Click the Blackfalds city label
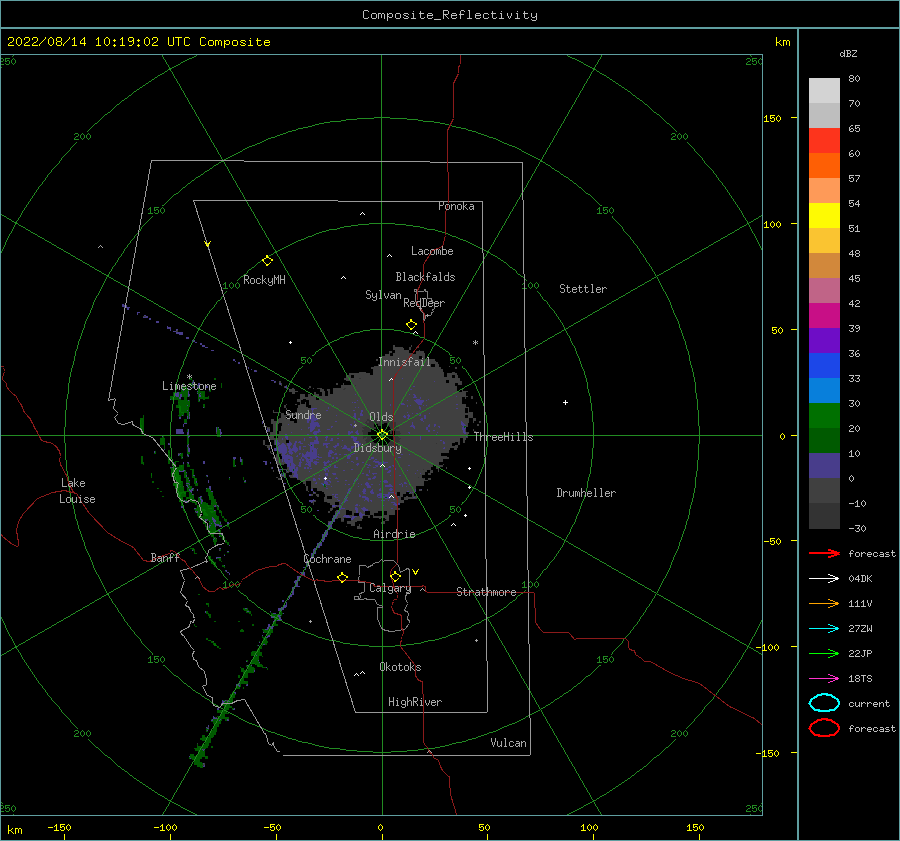Viewport: 900px width, 841px height. [x=425, y=277]
